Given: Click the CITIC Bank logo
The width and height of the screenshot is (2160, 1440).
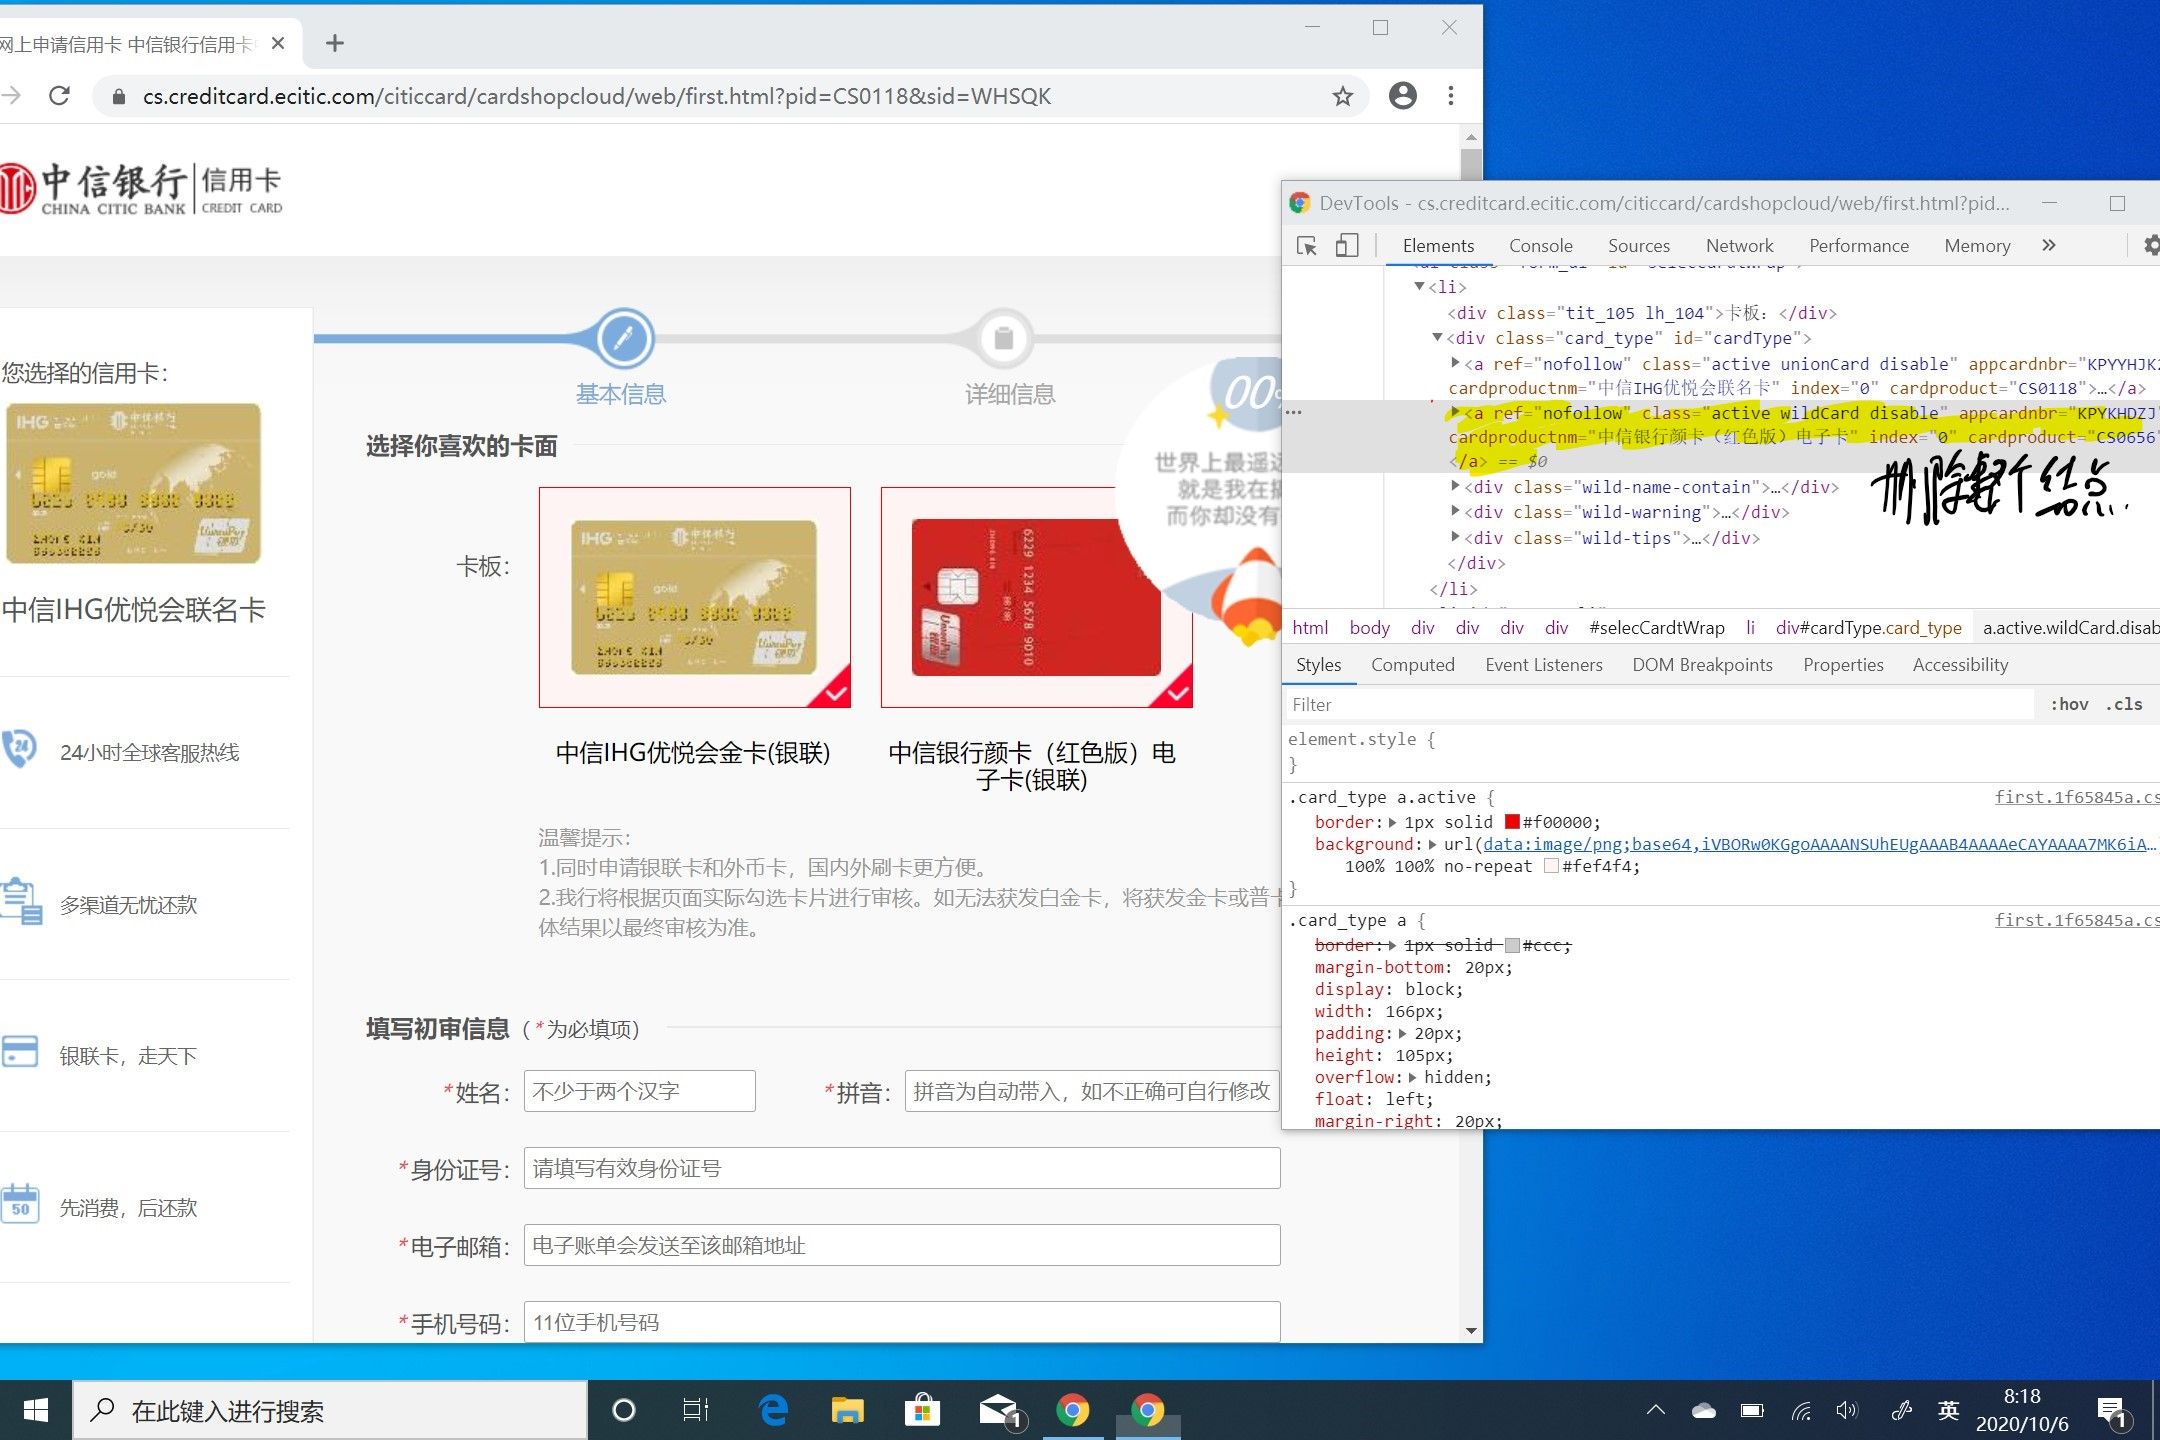Looking at the screenshot, I should tap(142, 188).
